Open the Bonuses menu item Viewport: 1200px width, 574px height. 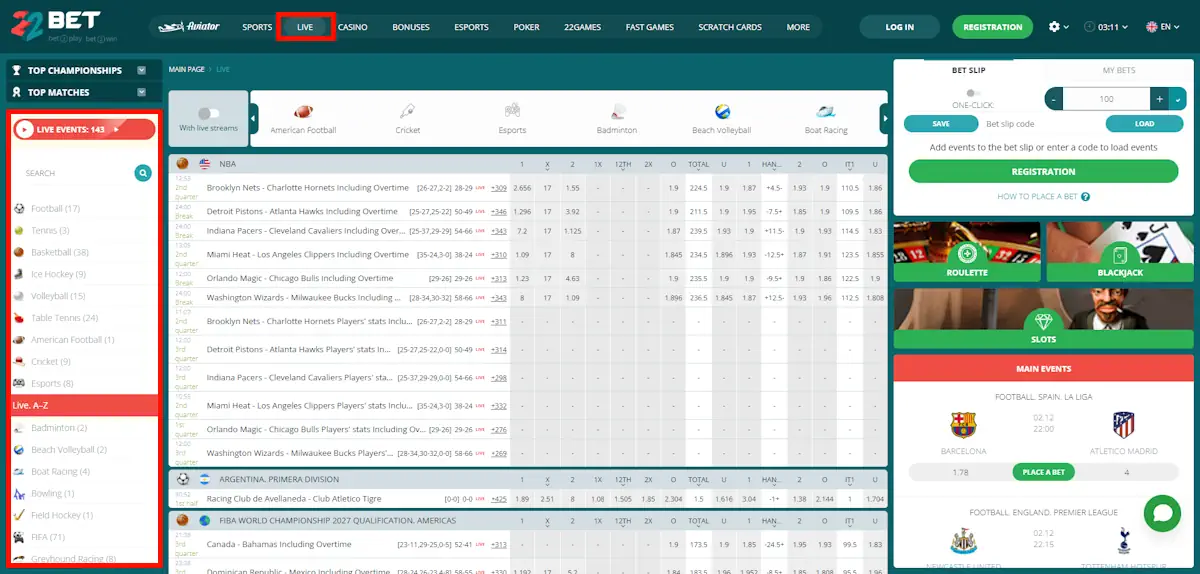[411, 27]
